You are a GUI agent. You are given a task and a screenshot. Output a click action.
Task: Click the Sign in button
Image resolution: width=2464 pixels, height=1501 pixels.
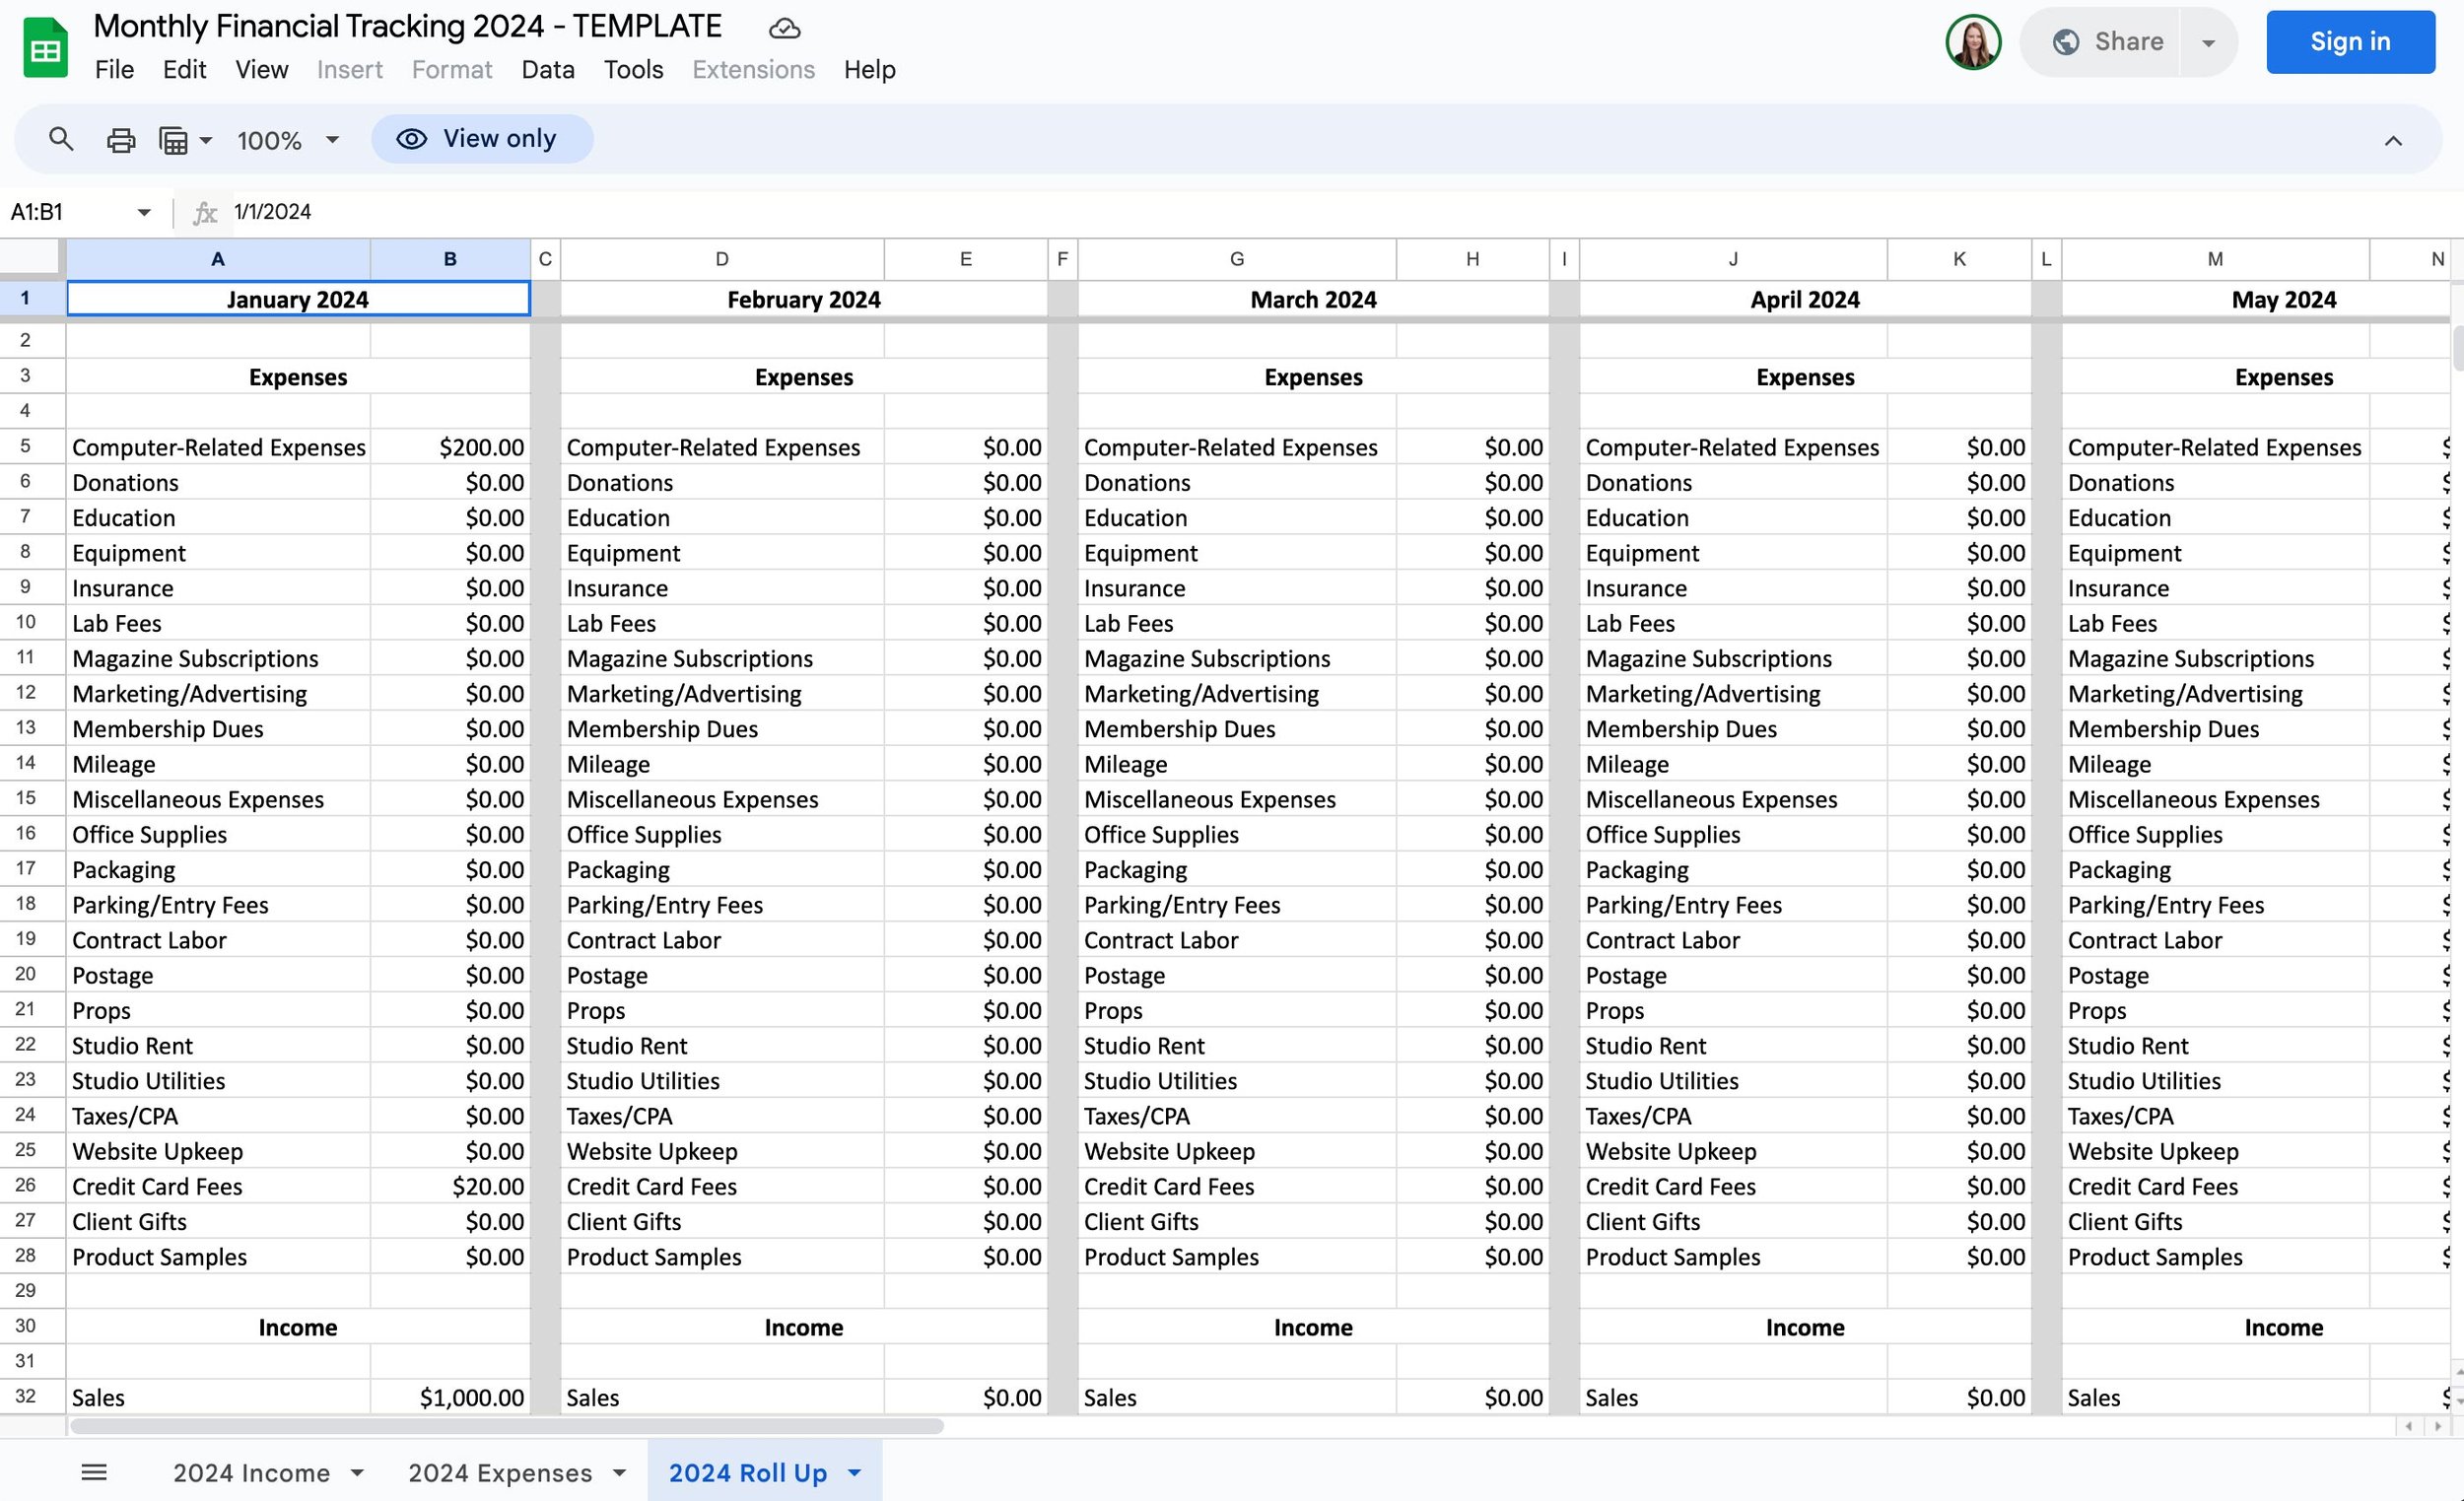[2349, 42]
